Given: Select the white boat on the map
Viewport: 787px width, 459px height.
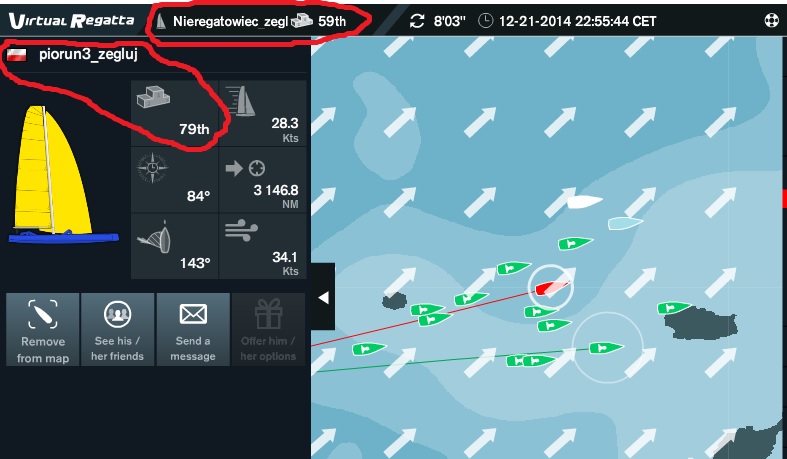Looking at the screenshot, I should click(584, 202).
